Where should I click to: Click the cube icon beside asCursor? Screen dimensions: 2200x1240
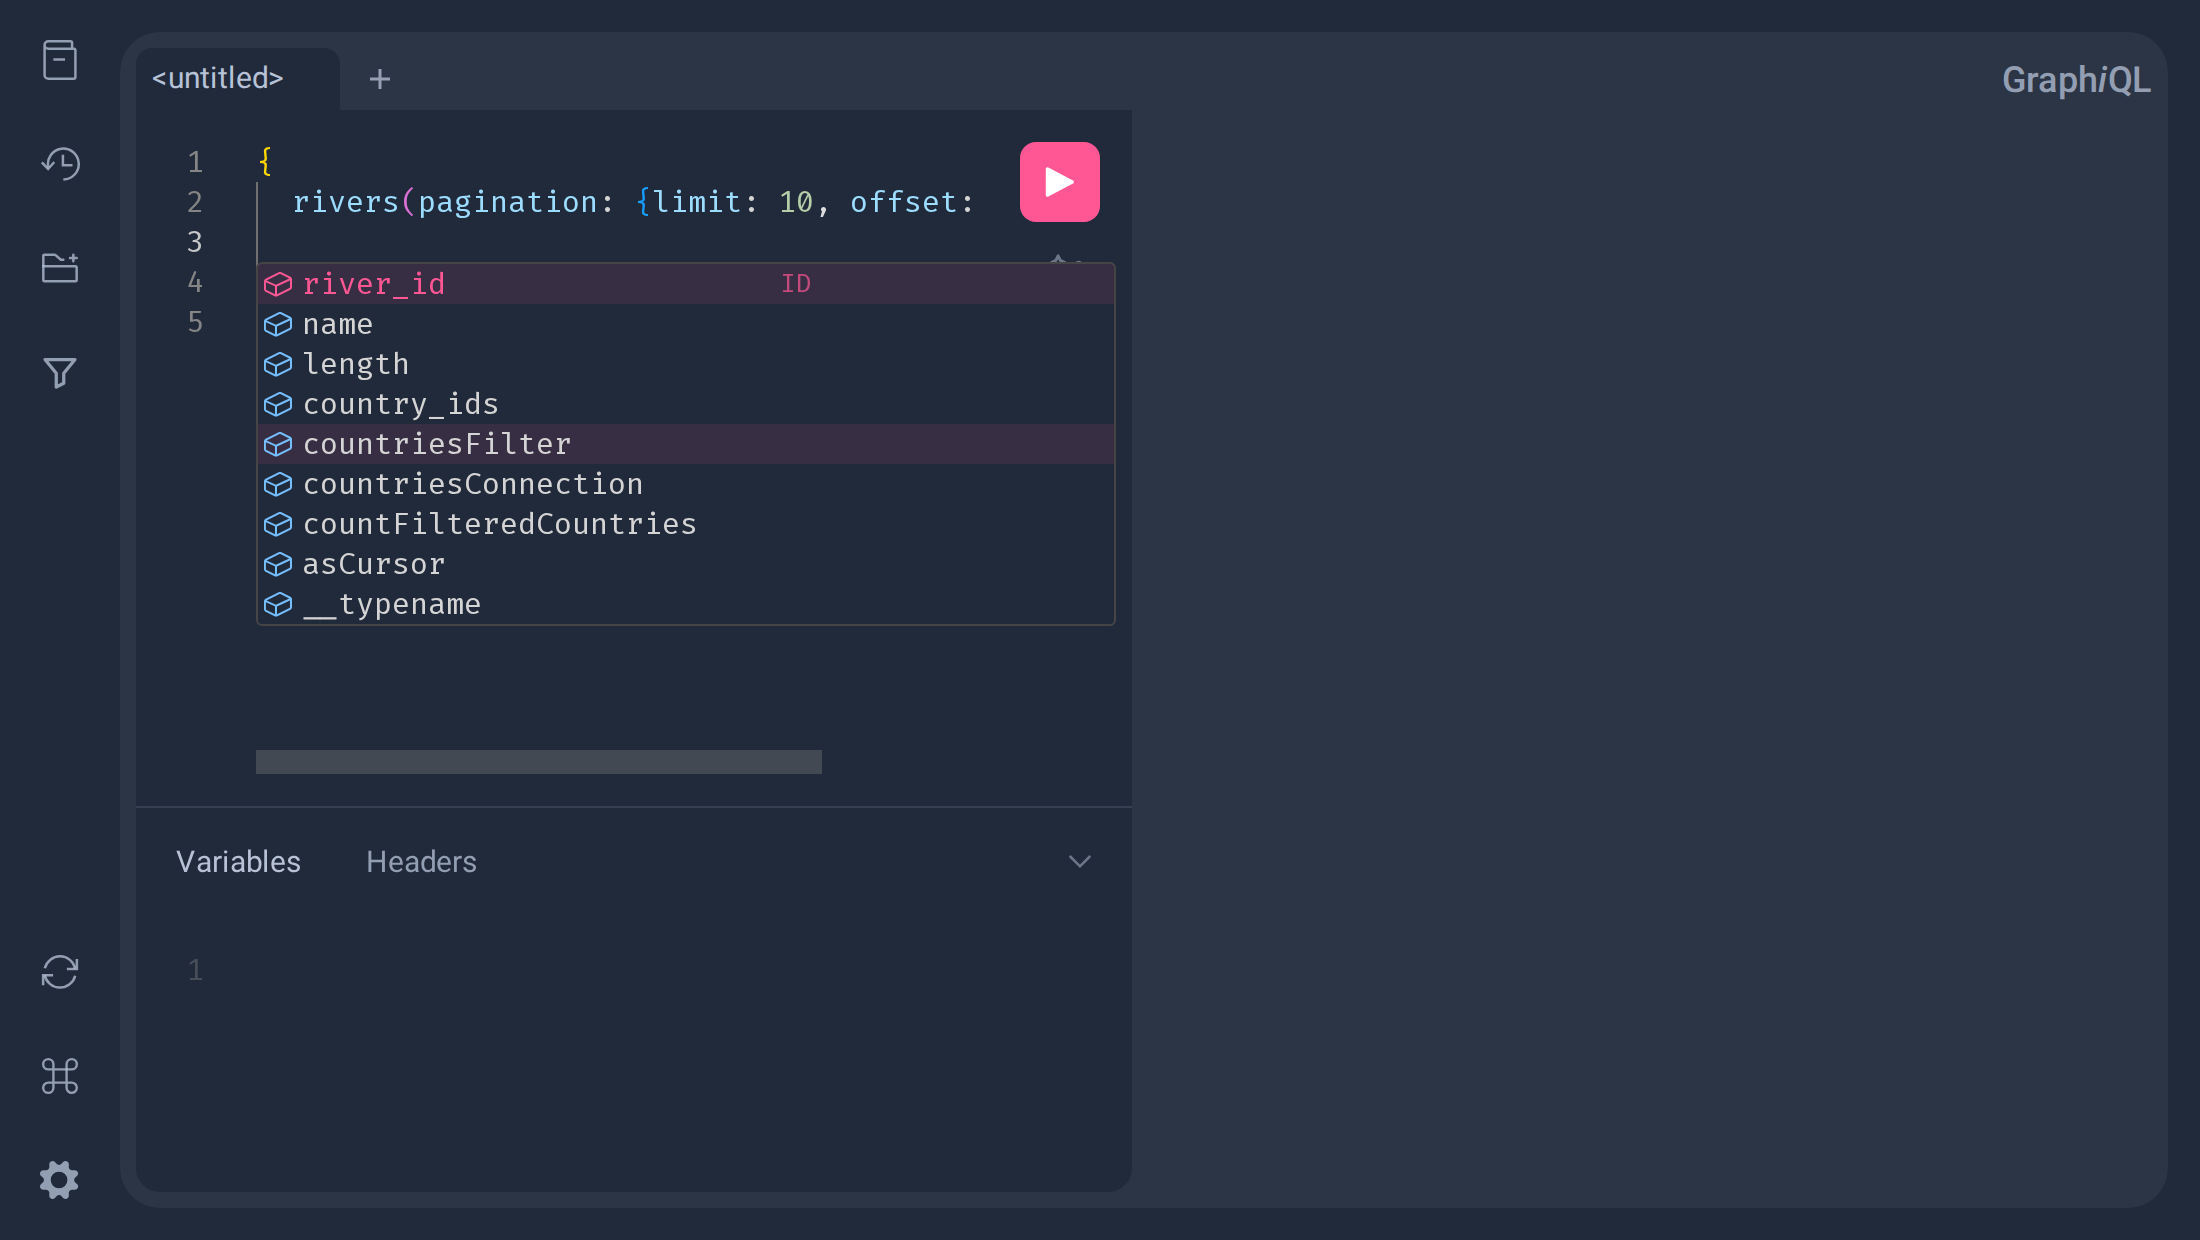(x=278, y=564)
